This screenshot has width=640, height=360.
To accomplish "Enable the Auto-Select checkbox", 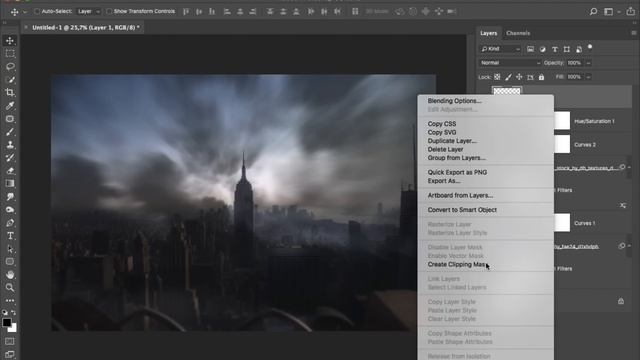I will (x=37, y=11).
